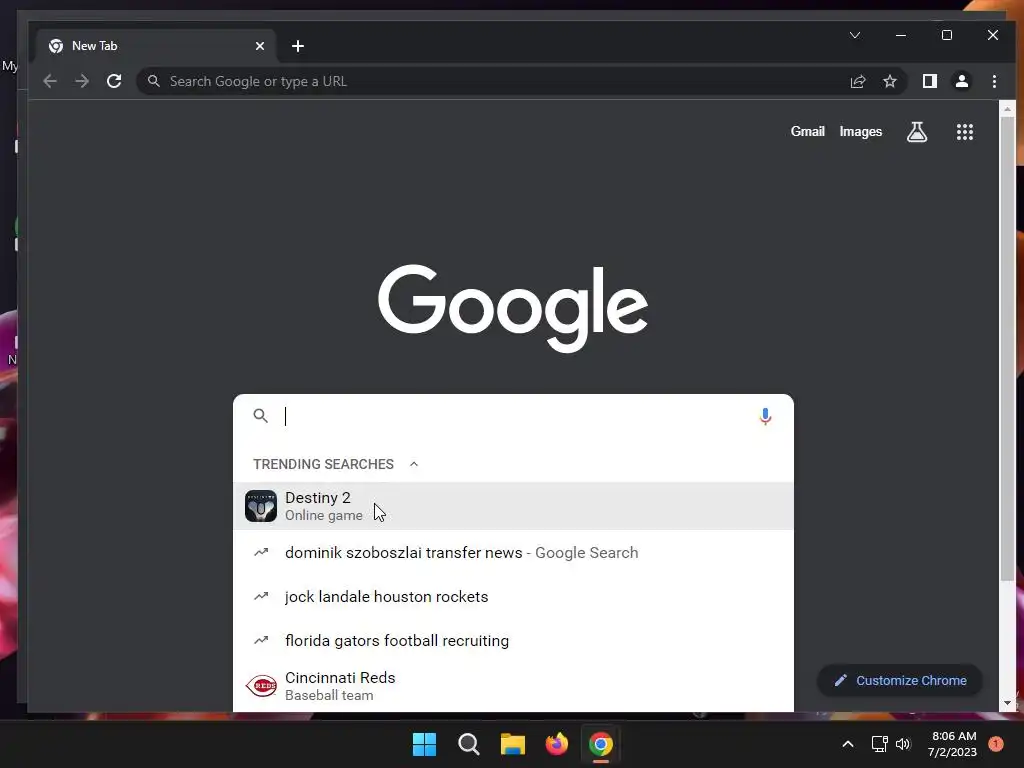
Task: Click the trending arrow beside dominik szoboszlai
Action: (261, 552)
